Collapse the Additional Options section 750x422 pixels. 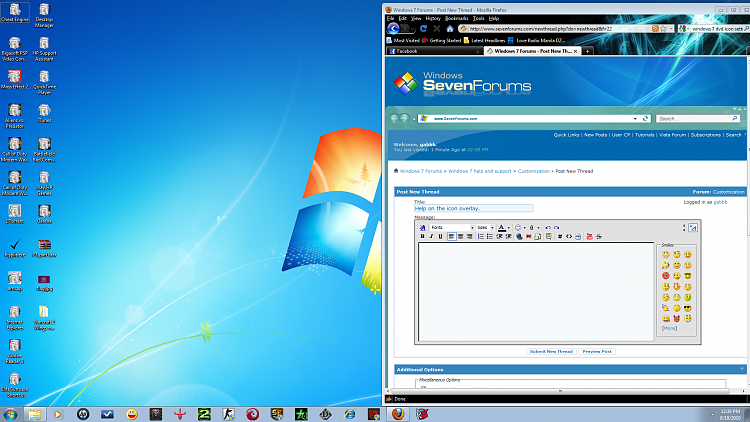pos(742,369)
